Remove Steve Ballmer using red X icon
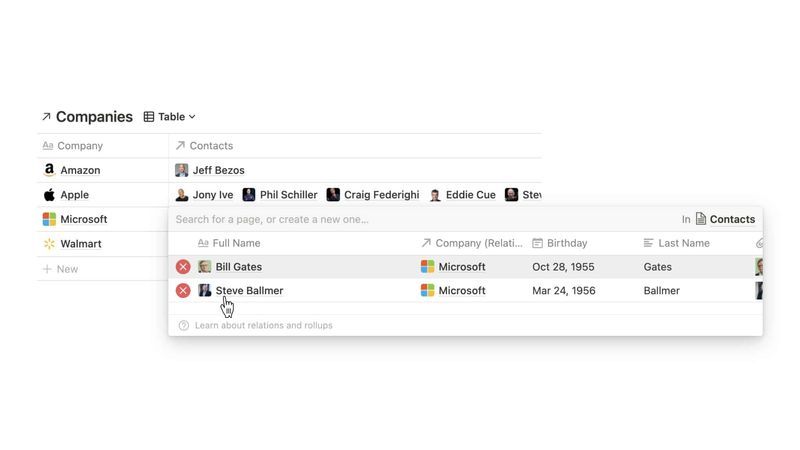Viewport: 800px width, 450px height. tap(183, 291)
